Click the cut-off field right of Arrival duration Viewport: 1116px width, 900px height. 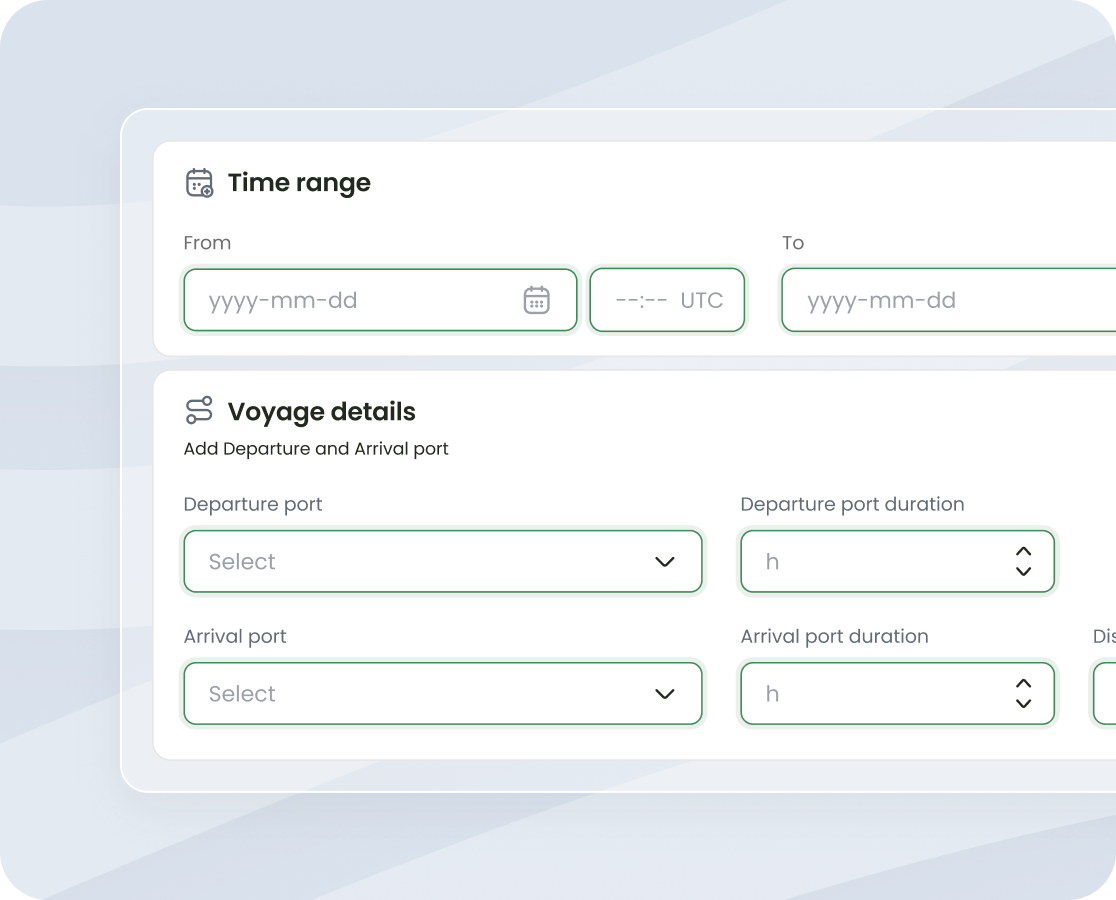1105,694
